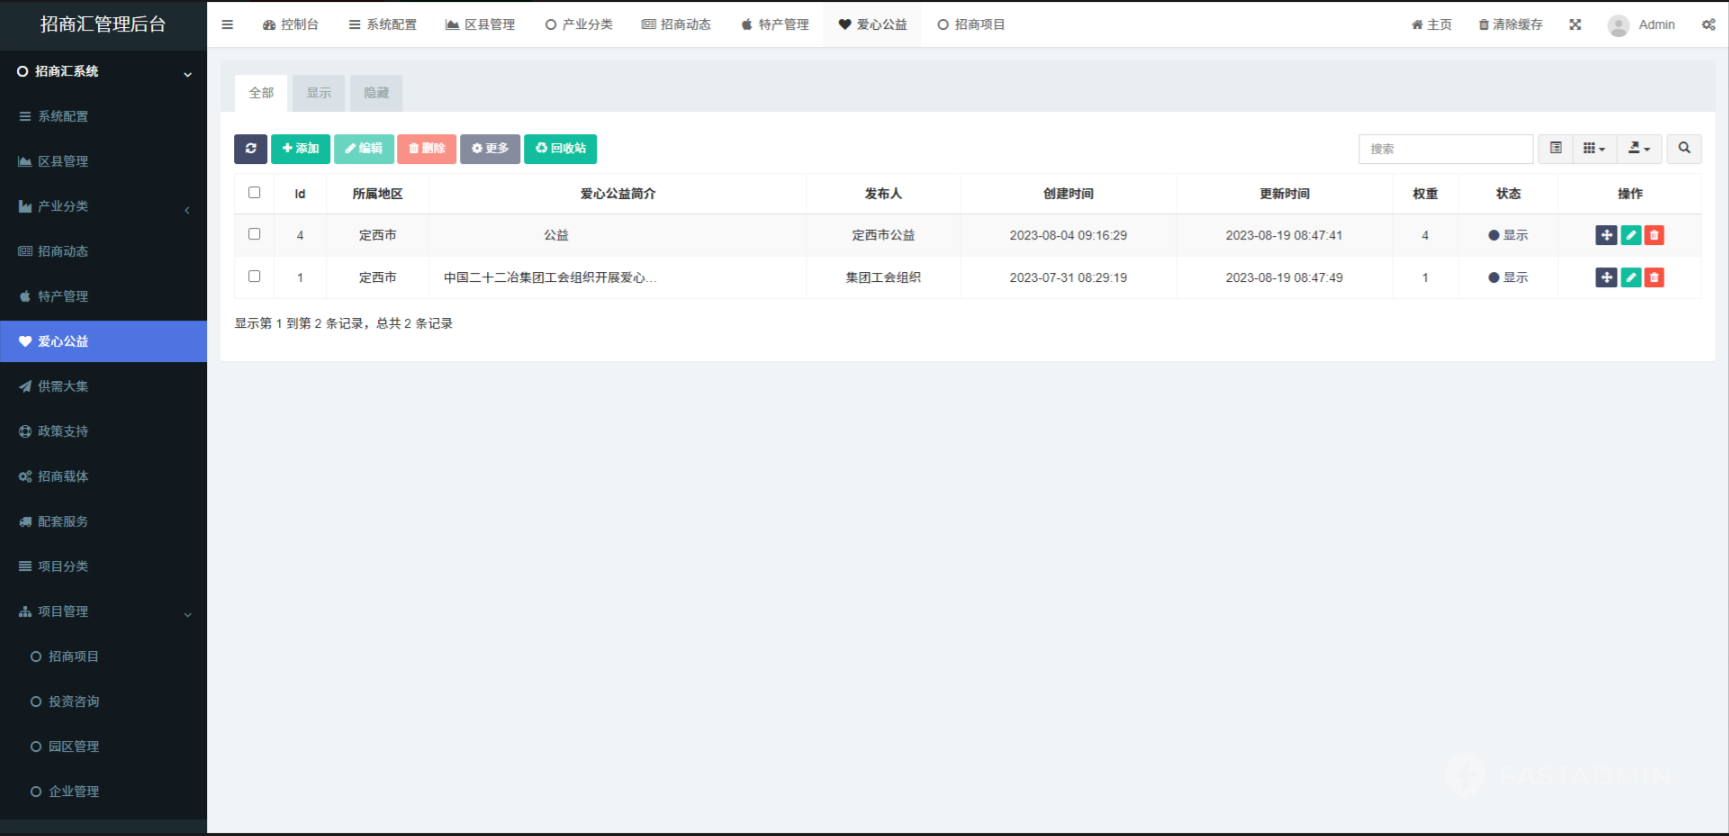Toggle the sidebar hamburger menu icon

[x=227, y=24]
